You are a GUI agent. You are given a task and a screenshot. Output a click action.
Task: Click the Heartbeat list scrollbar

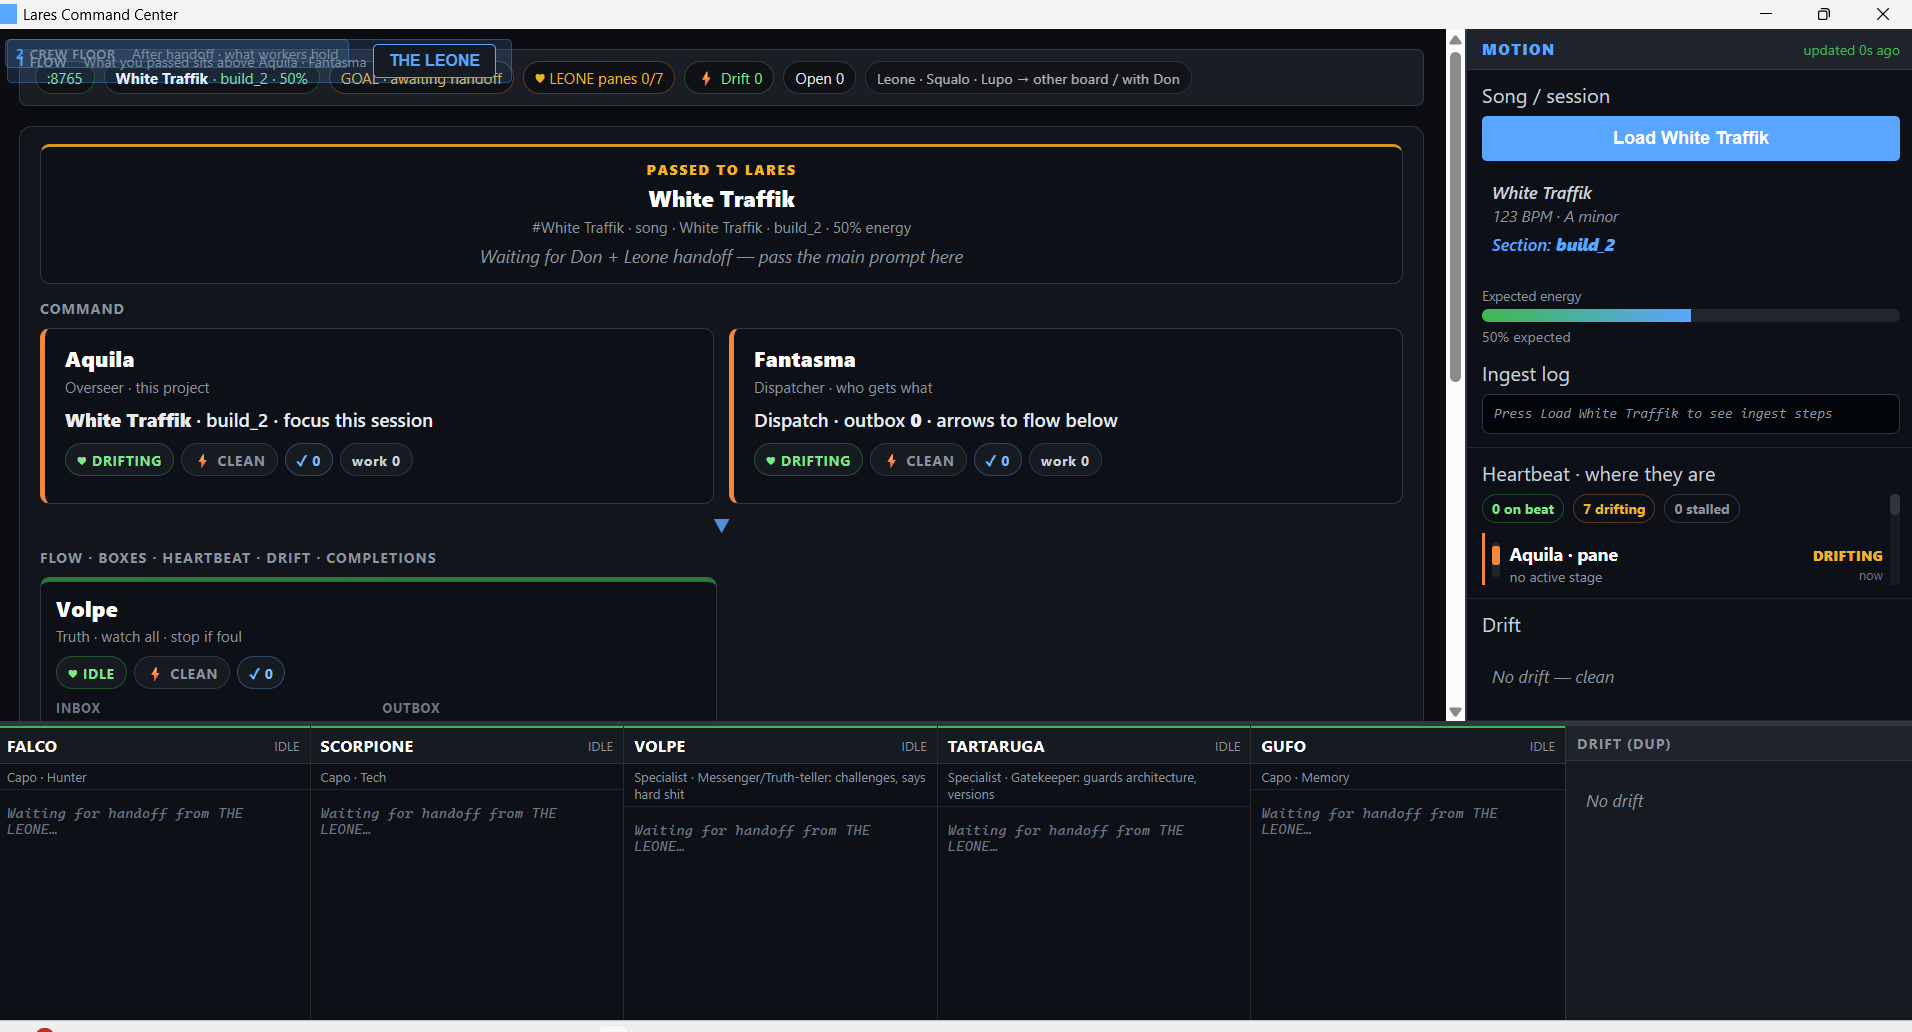(1894, 505)
